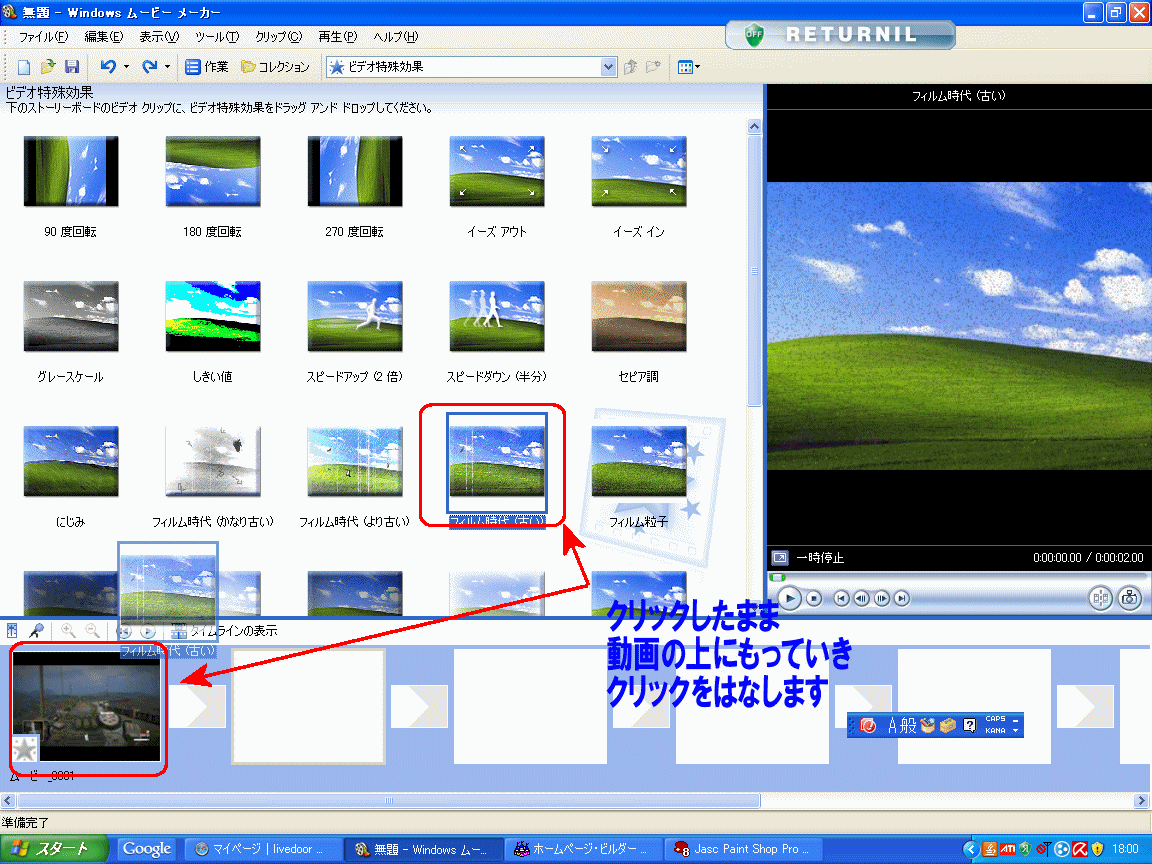This screenshot has width=1152, height=864.
Task: Select the にじみ effect thumbnail
Action: pos(71,461)
